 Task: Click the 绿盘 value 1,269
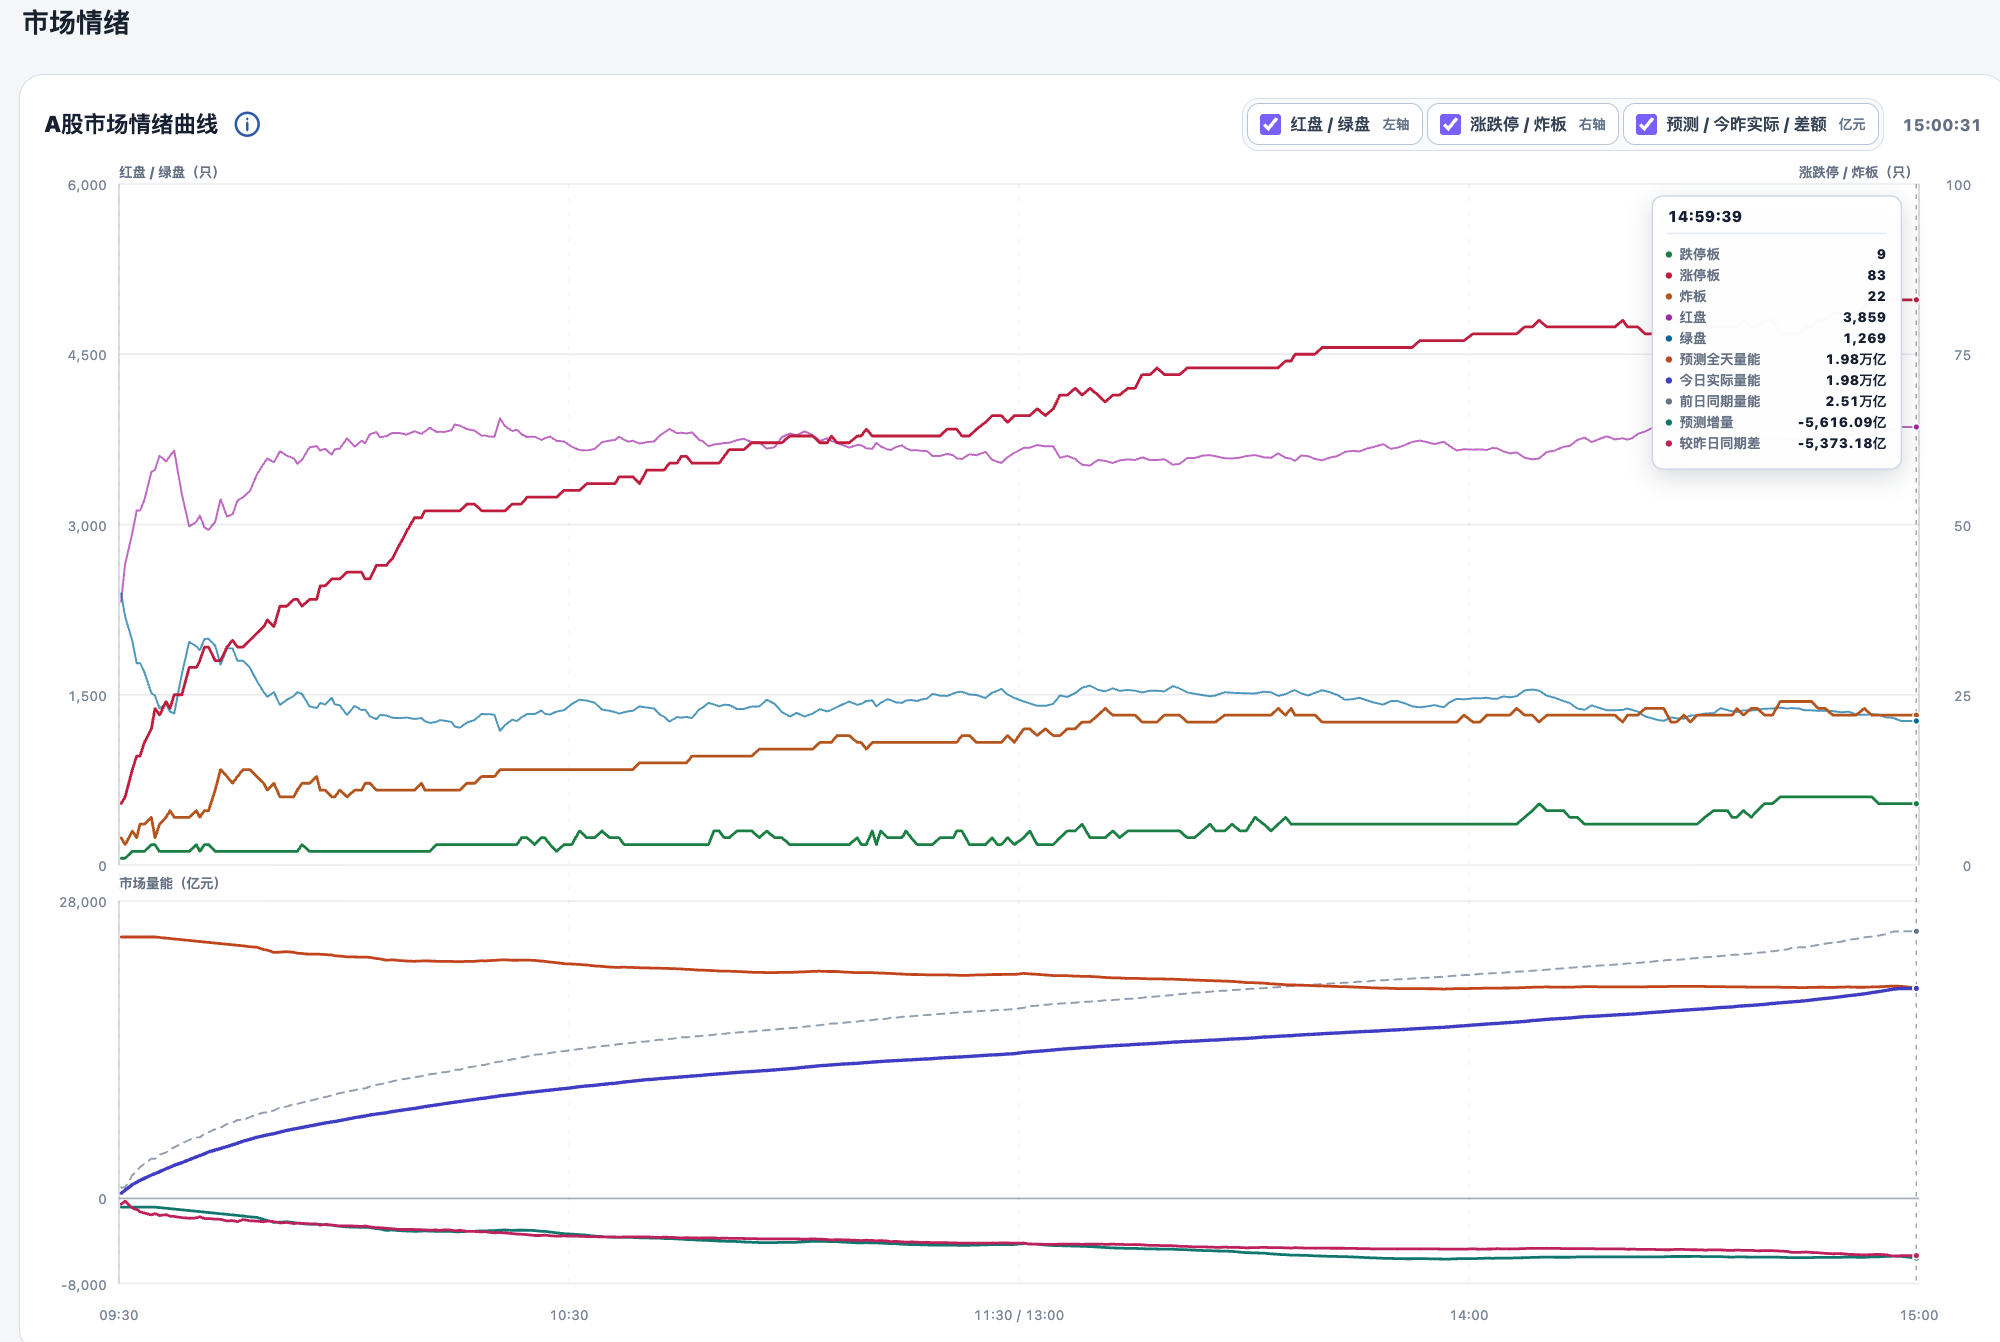tap(1864, 338)
